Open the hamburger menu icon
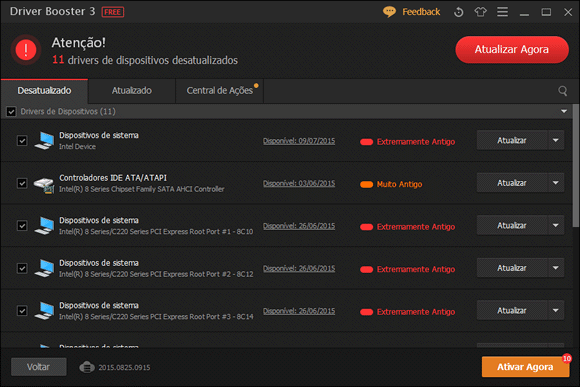580x387 pixels. point(502,12)
